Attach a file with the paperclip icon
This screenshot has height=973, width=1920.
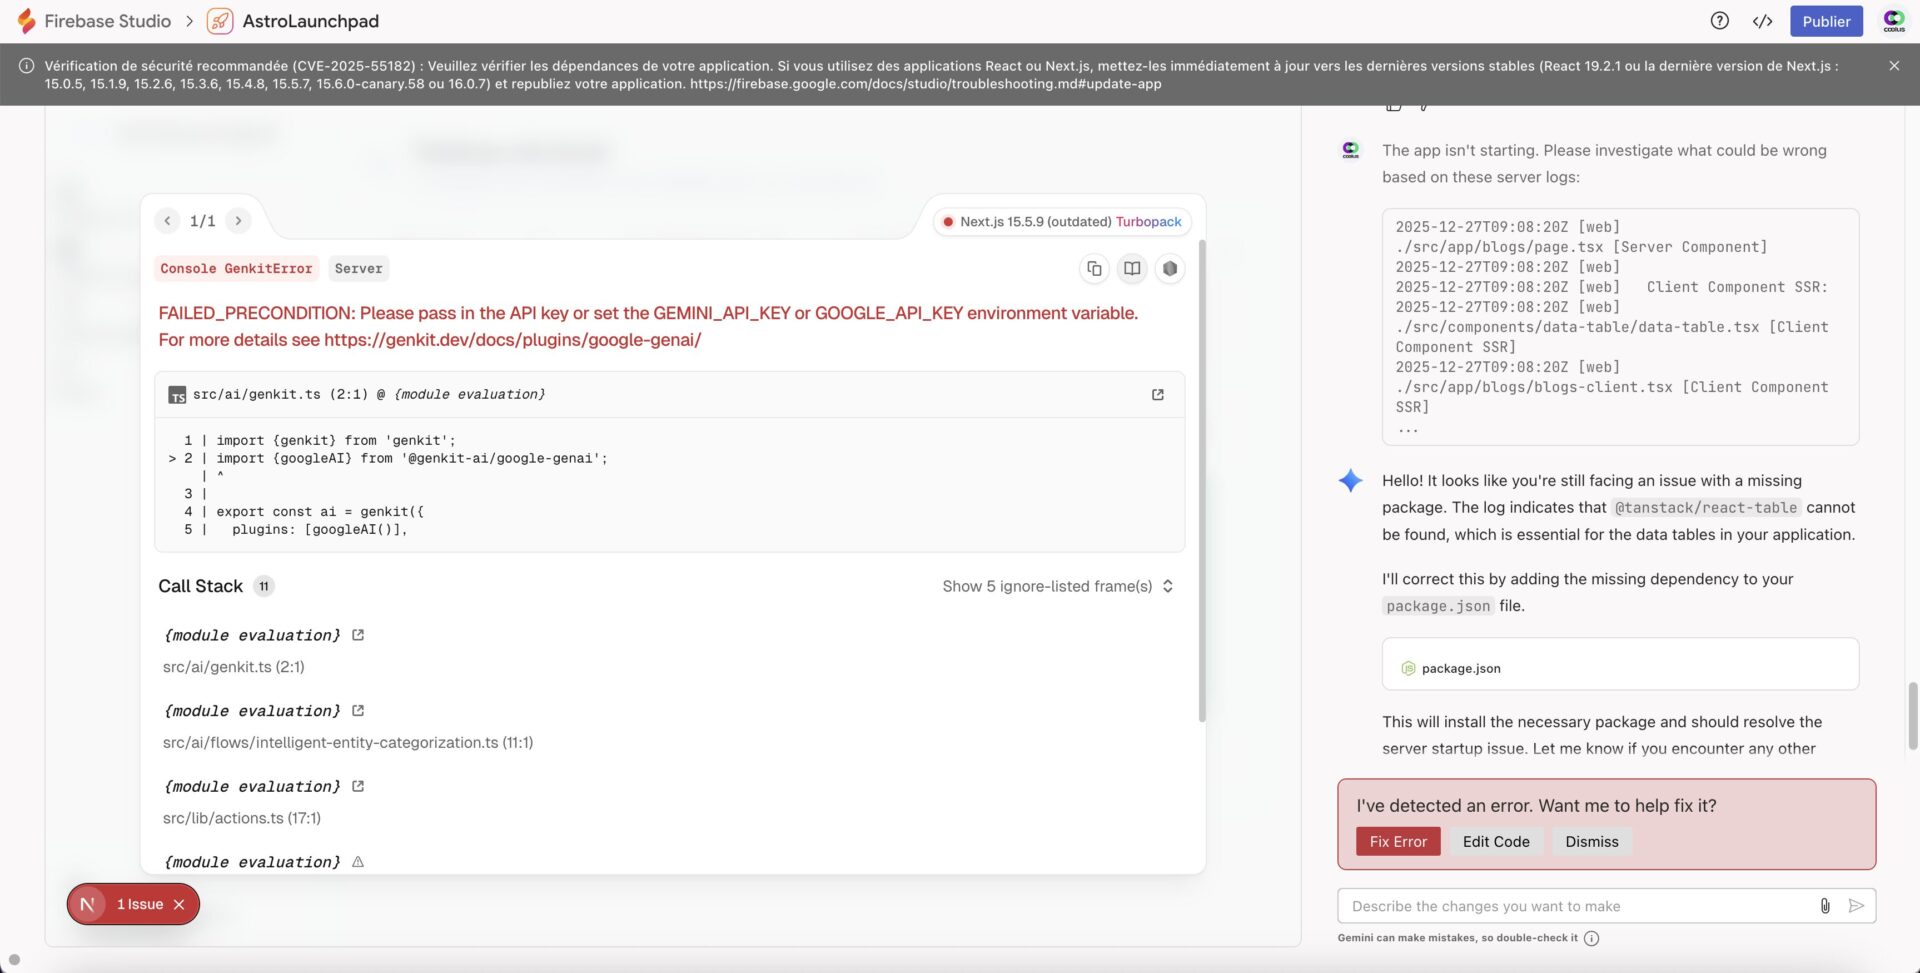click(x=1825, y=906)
